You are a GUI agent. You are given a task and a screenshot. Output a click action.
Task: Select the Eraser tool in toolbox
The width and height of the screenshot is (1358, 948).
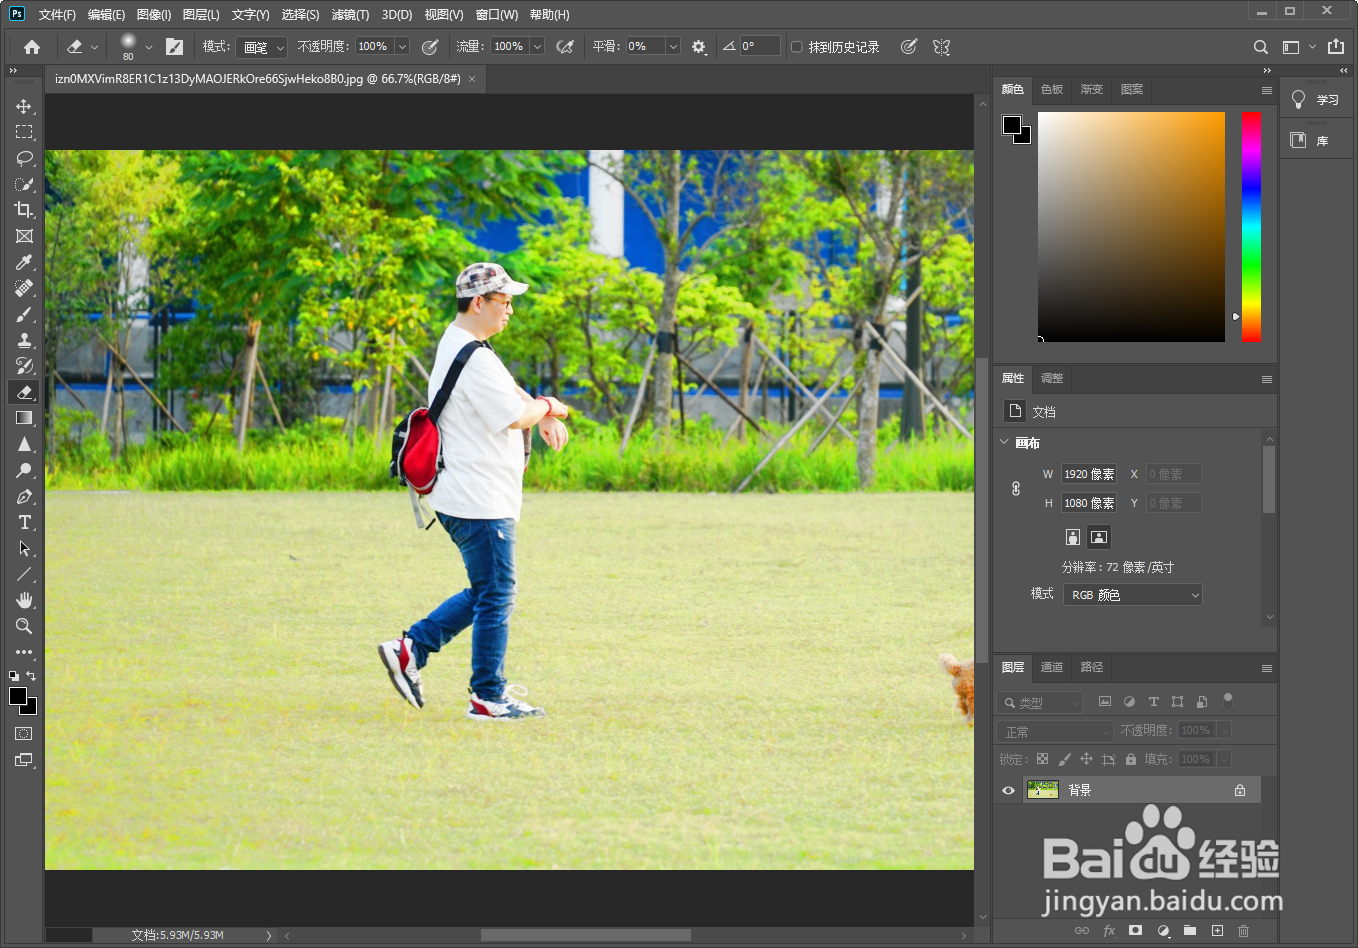point(24,392)
